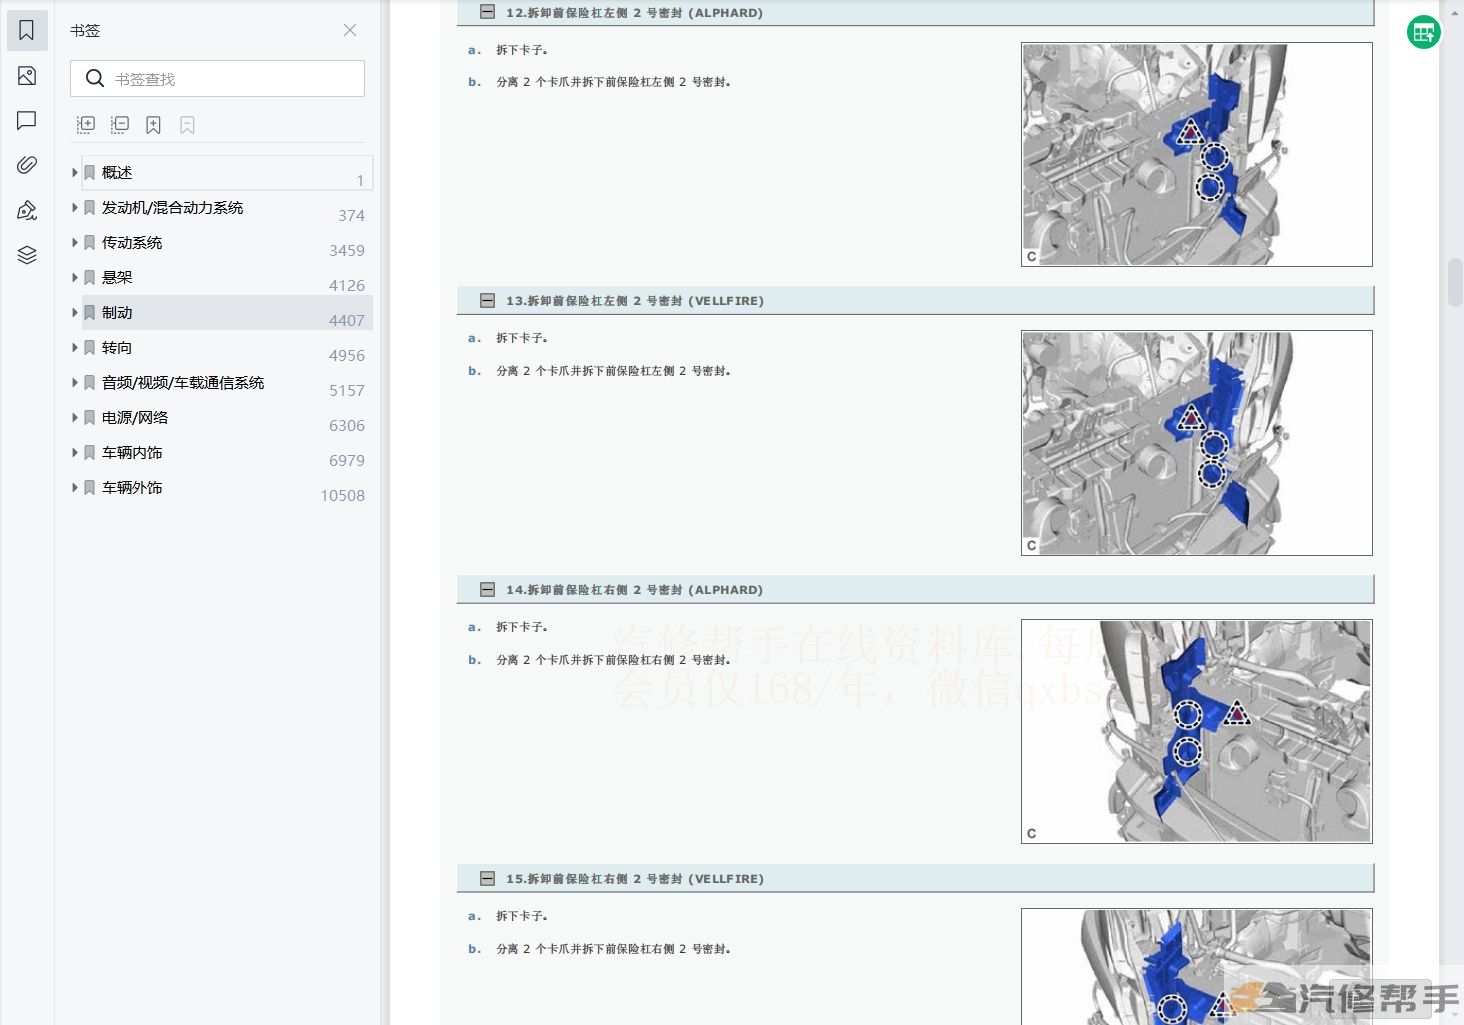Open the bookmarks panel icon

click(x=27, y=31)
